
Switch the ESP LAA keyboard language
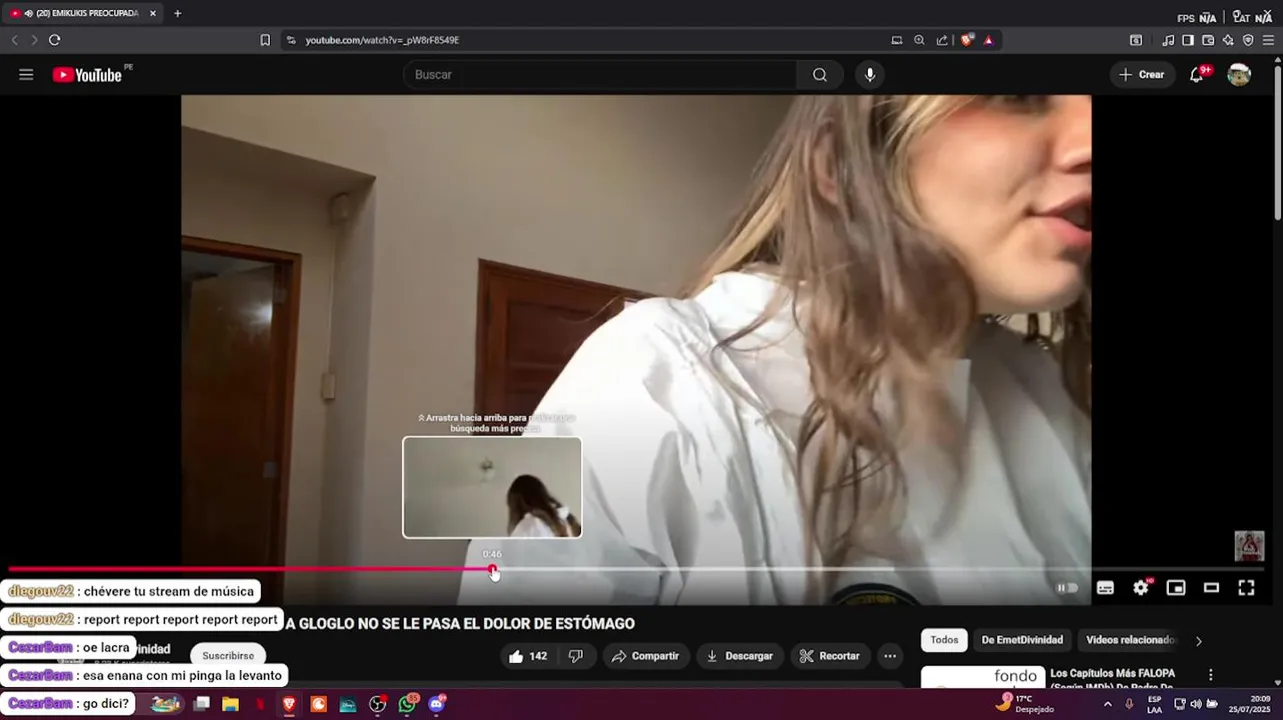(1154, 704)
